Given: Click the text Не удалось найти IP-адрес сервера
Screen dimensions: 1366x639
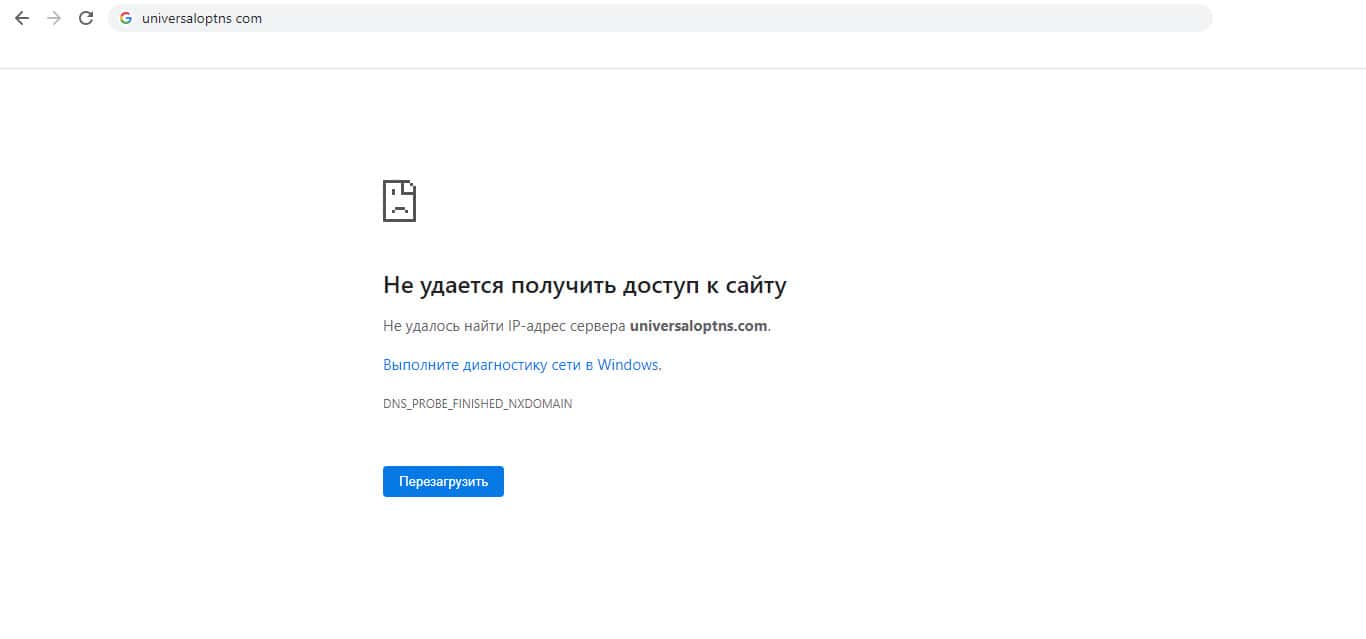Looking at the screenshot, I should pyautogui.click(x=504, y=326).
